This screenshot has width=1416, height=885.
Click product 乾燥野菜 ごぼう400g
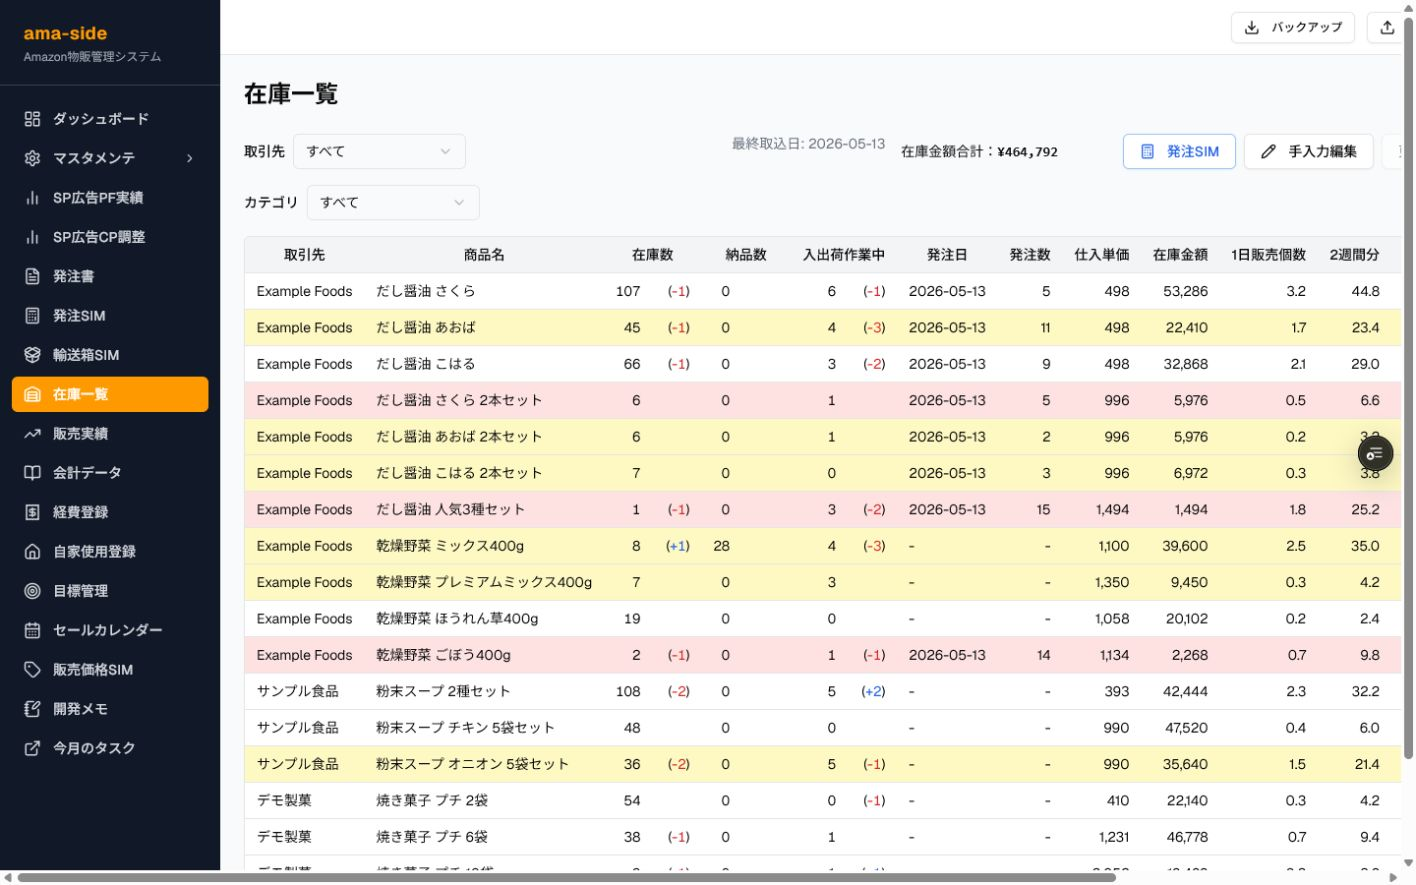443,655
